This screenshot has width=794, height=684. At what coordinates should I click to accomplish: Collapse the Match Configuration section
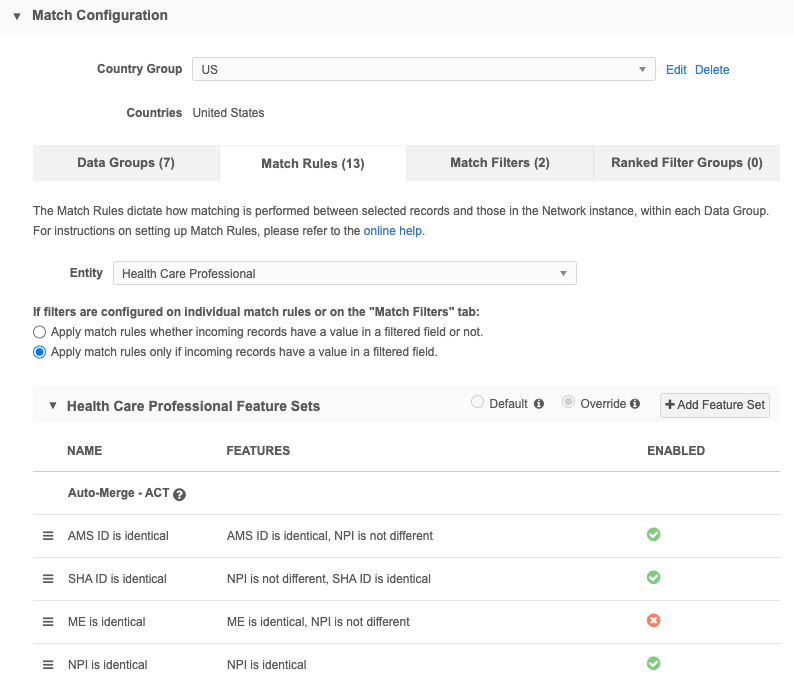coord(17,16)
